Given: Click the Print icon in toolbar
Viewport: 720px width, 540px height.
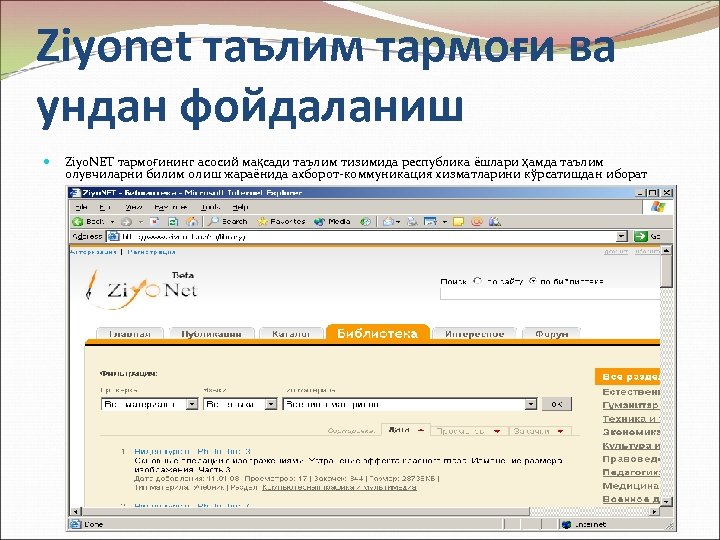Looking at the screenshot, I should [412, 222].
